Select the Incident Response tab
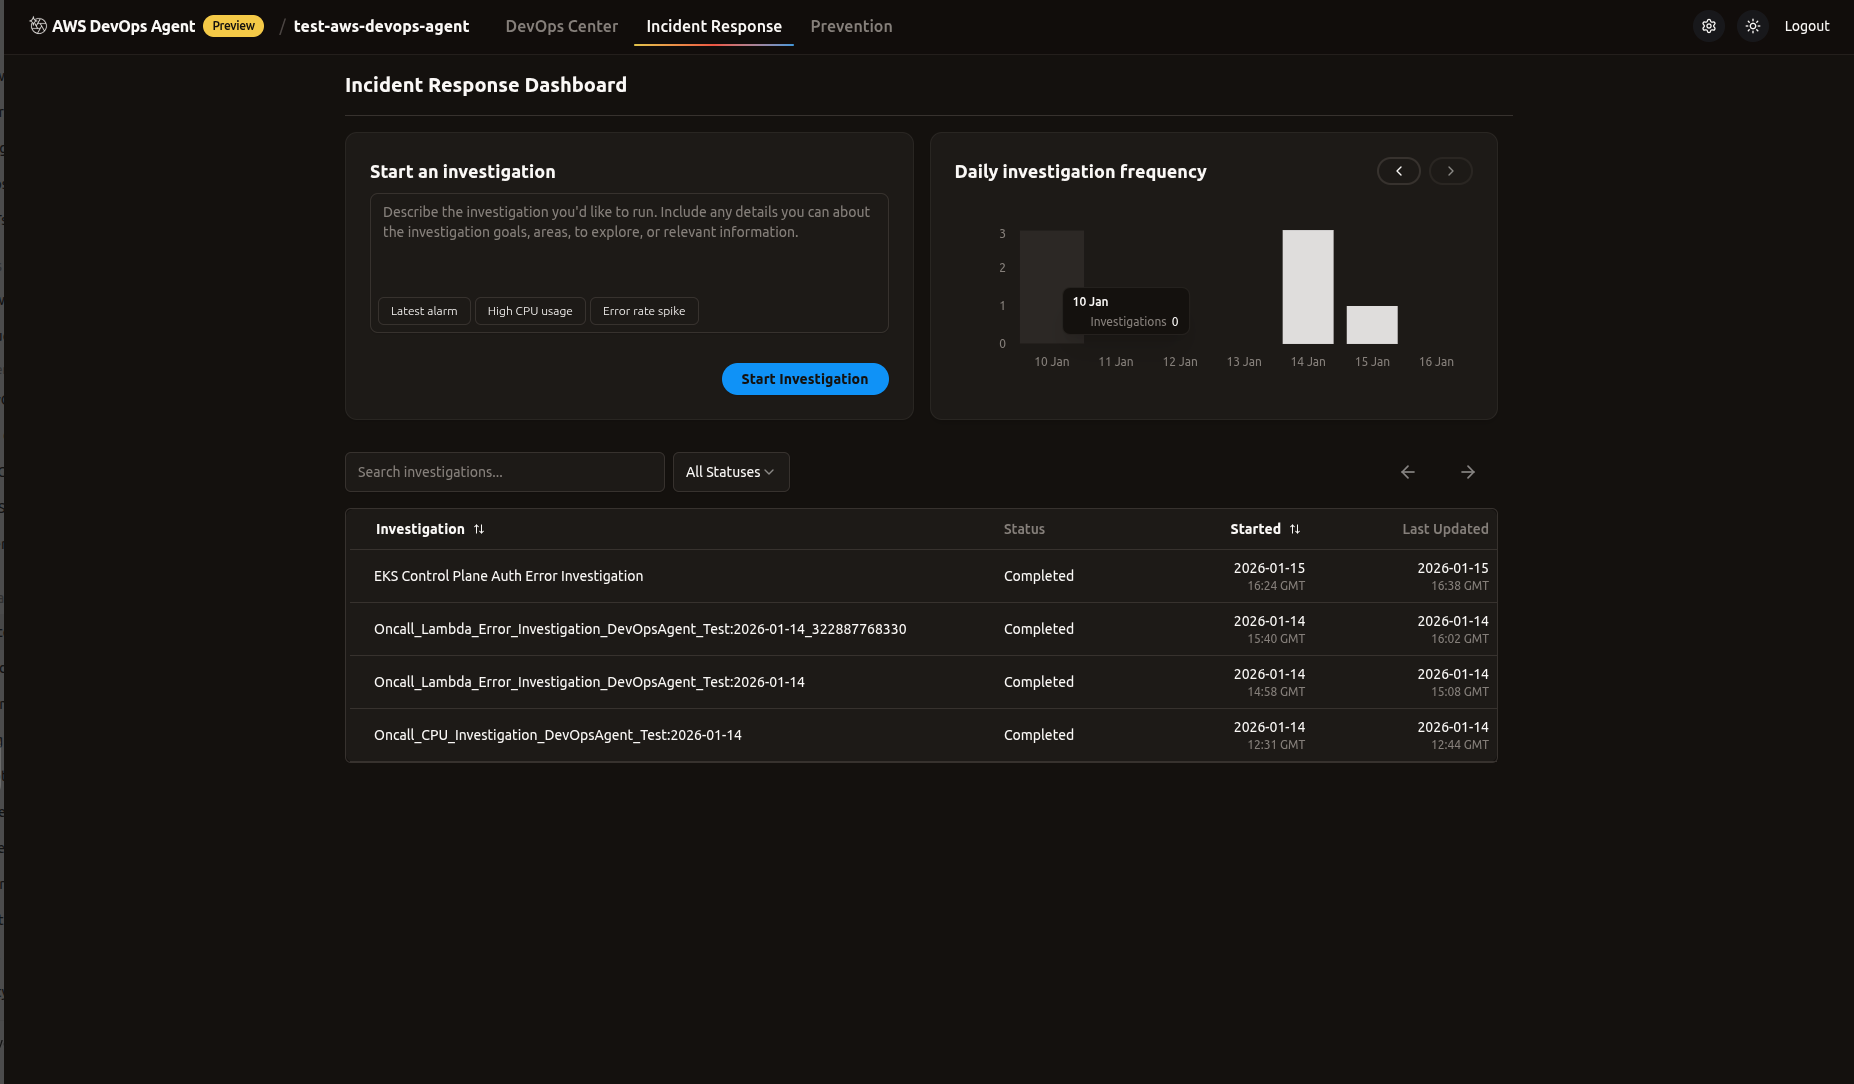Viewport: 1854px width, 1084px height. click(x=714, y=26)
